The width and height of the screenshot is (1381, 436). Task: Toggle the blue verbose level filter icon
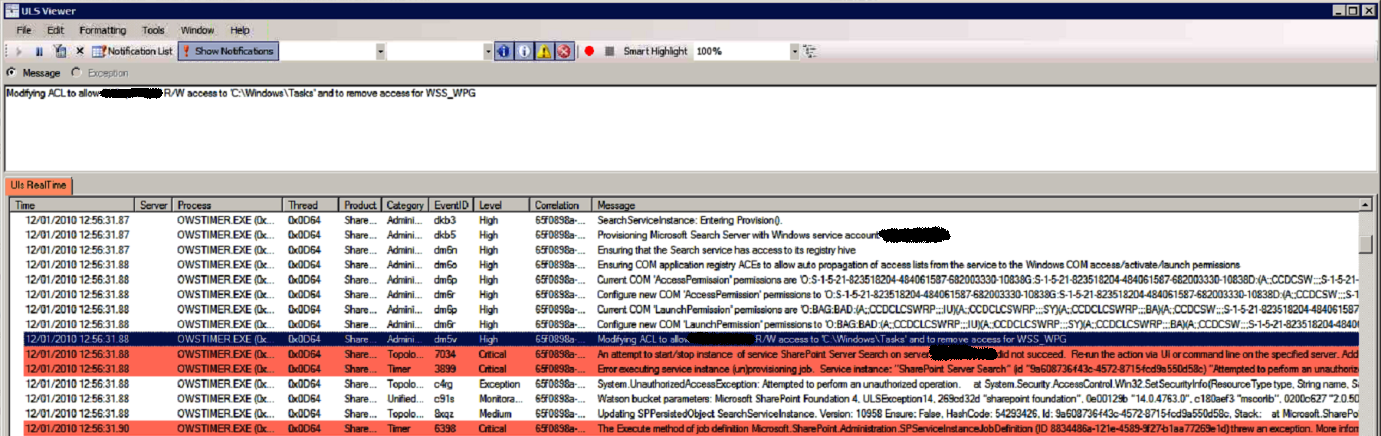(504, 51)
